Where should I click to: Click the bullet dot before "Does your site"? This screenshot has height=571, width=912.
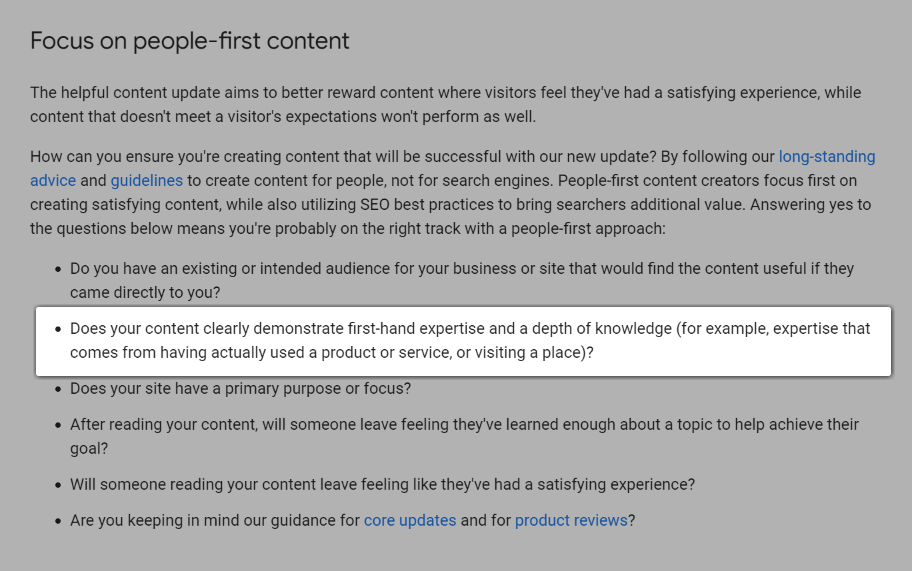[x=56, y=388]
